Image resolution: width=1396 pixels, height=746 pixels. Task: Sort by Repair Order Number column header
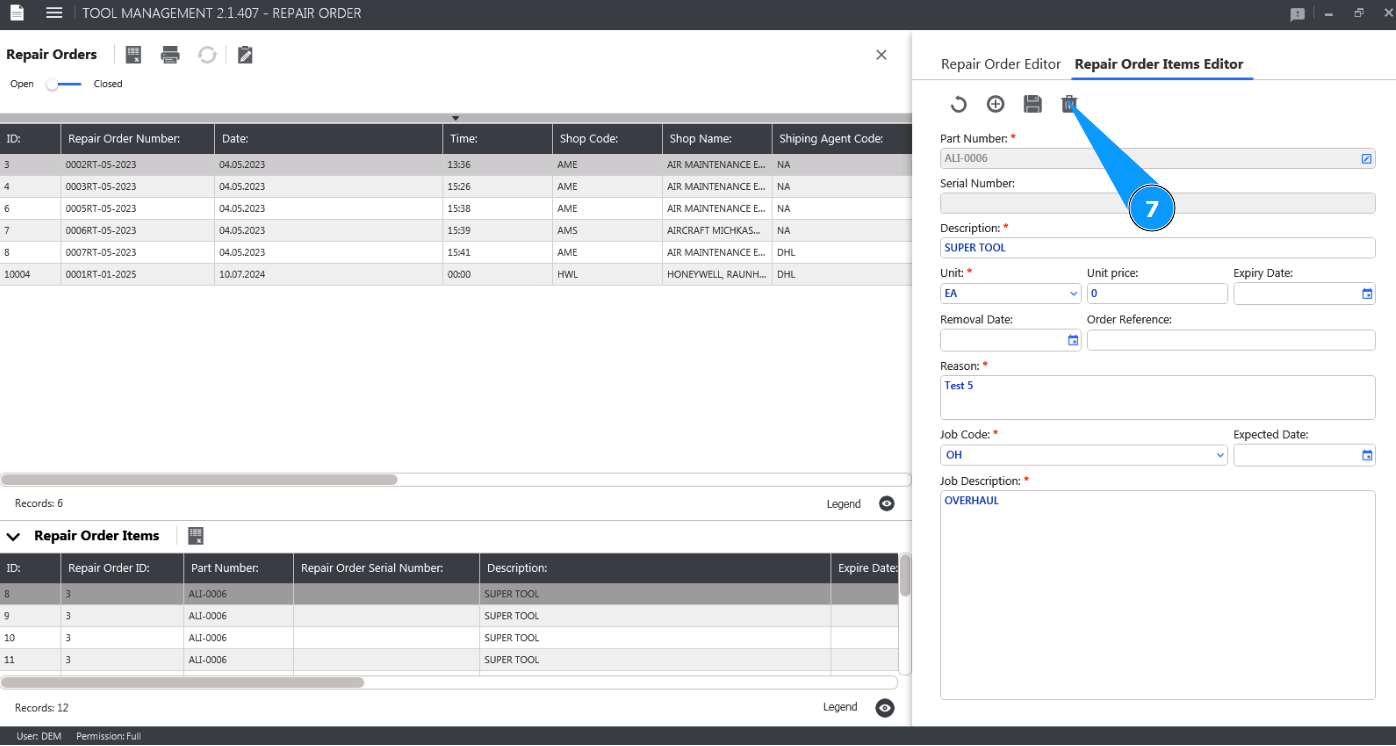pos(138,139)
